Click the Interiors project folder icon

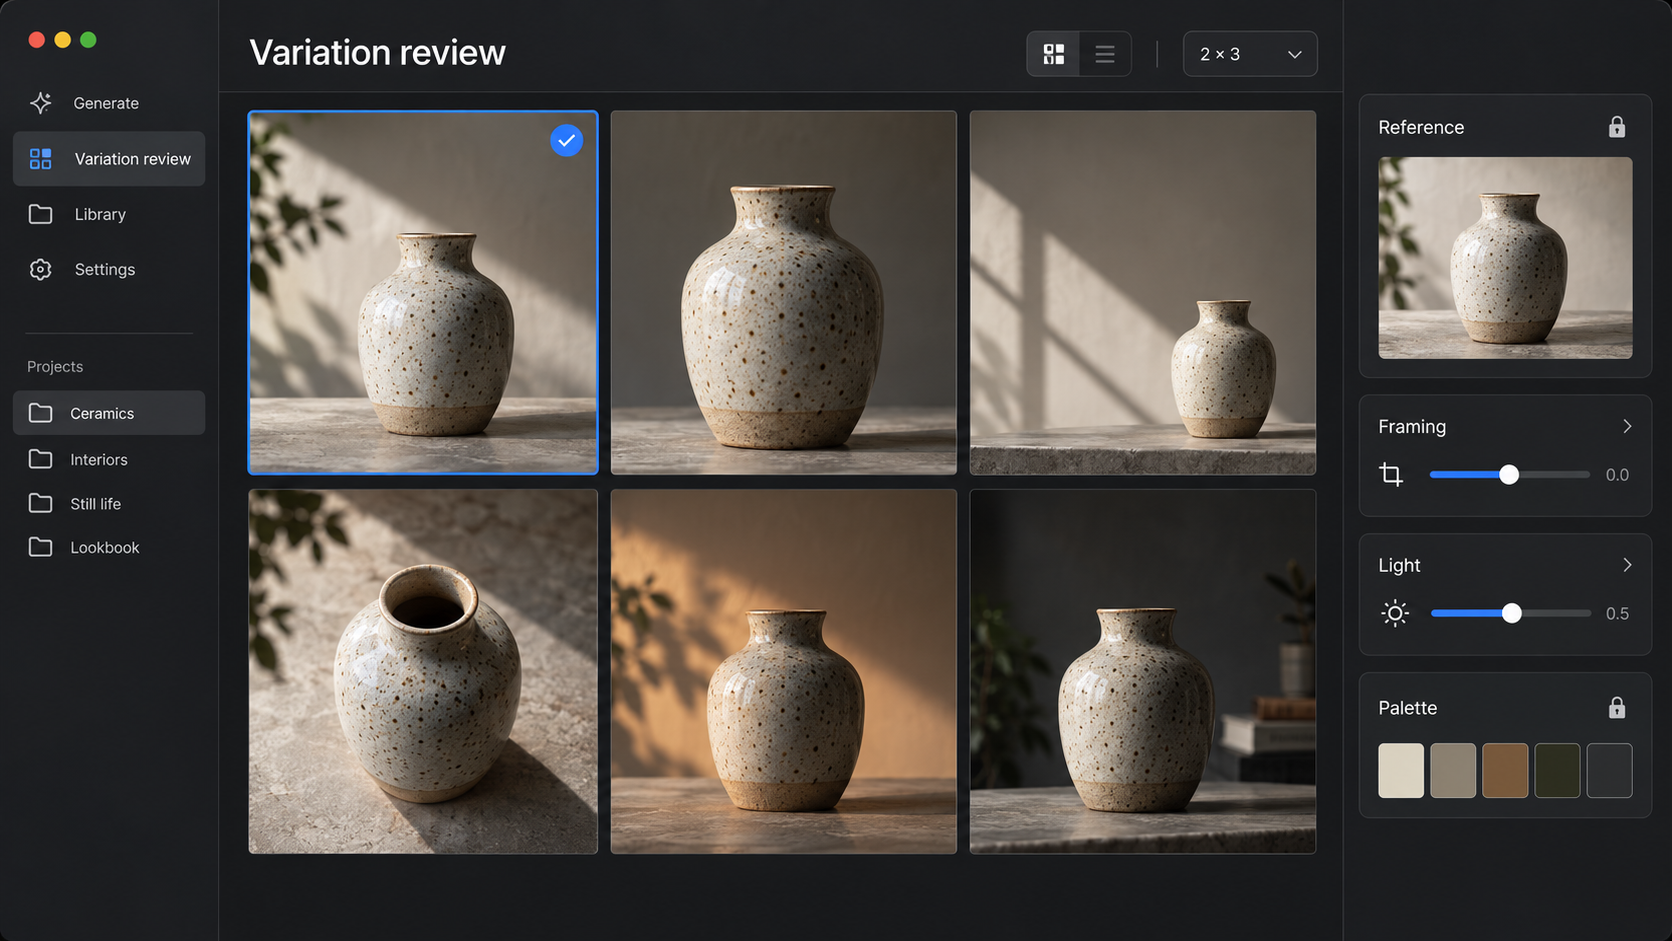point(40,459)
